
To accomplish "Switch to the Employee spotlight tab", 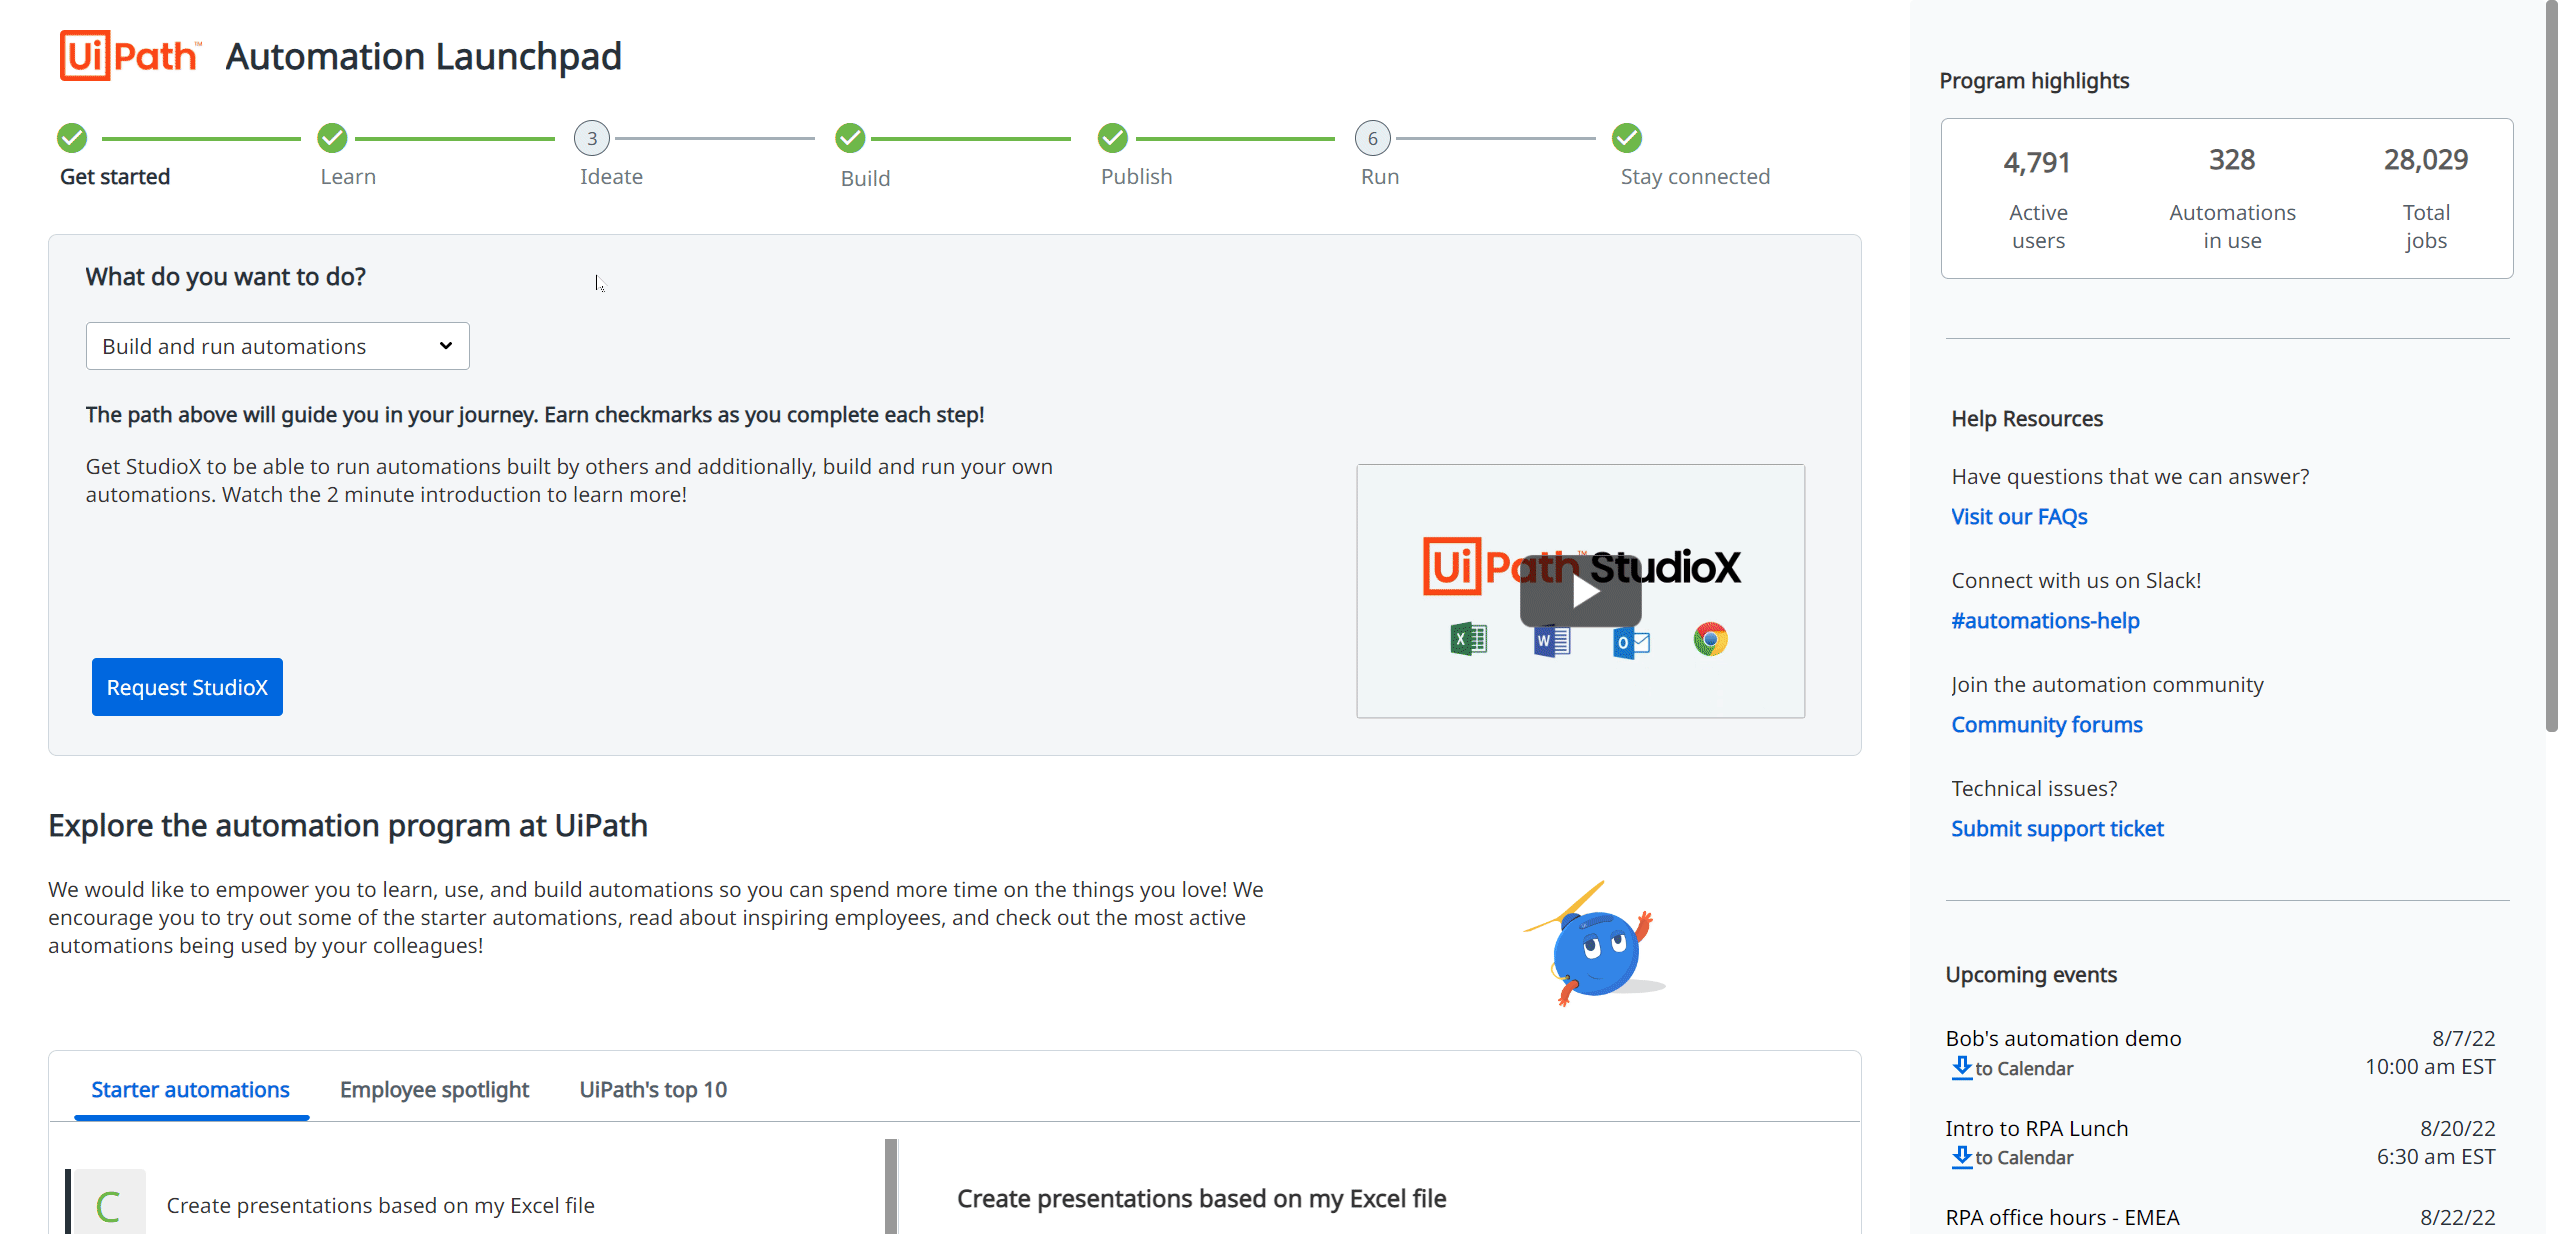I will [x=434, y=1087].
